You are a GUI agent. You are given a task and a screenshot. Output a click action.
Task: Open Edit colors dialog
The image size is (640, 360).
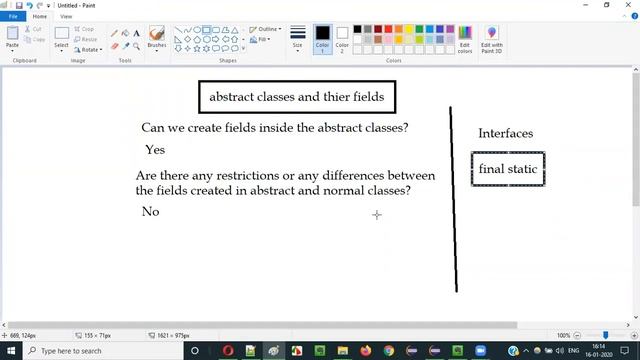[465, 40]
